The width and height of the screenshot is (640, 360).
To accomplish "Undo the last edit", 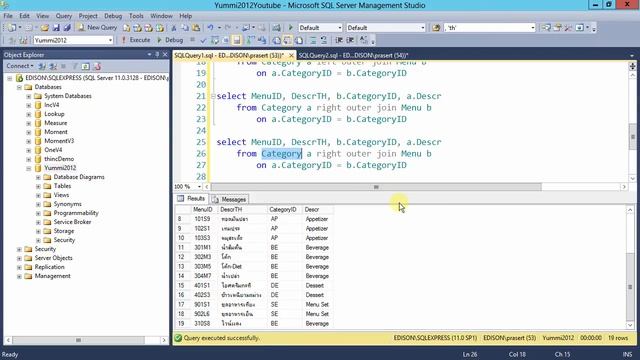I will pyautogui.click(x=210, y=28).
